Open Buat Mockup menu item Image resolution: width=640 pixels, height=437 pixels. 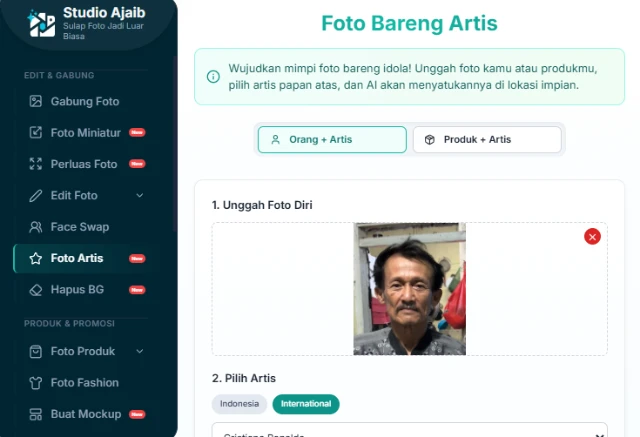(x=82, y=414)
